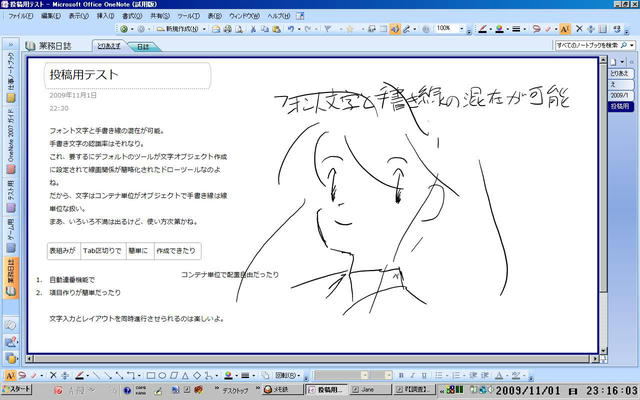Click the 新規作成 button
640x400 pixels.
coord(179,29)
